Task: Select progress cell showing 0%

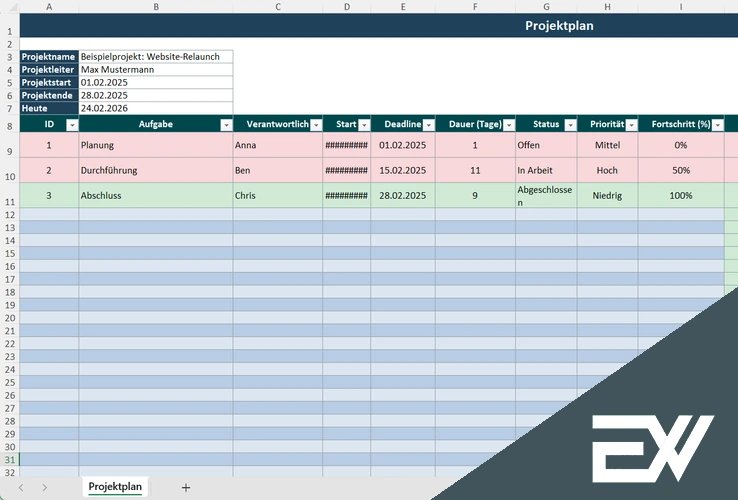Action: point(681,145)
